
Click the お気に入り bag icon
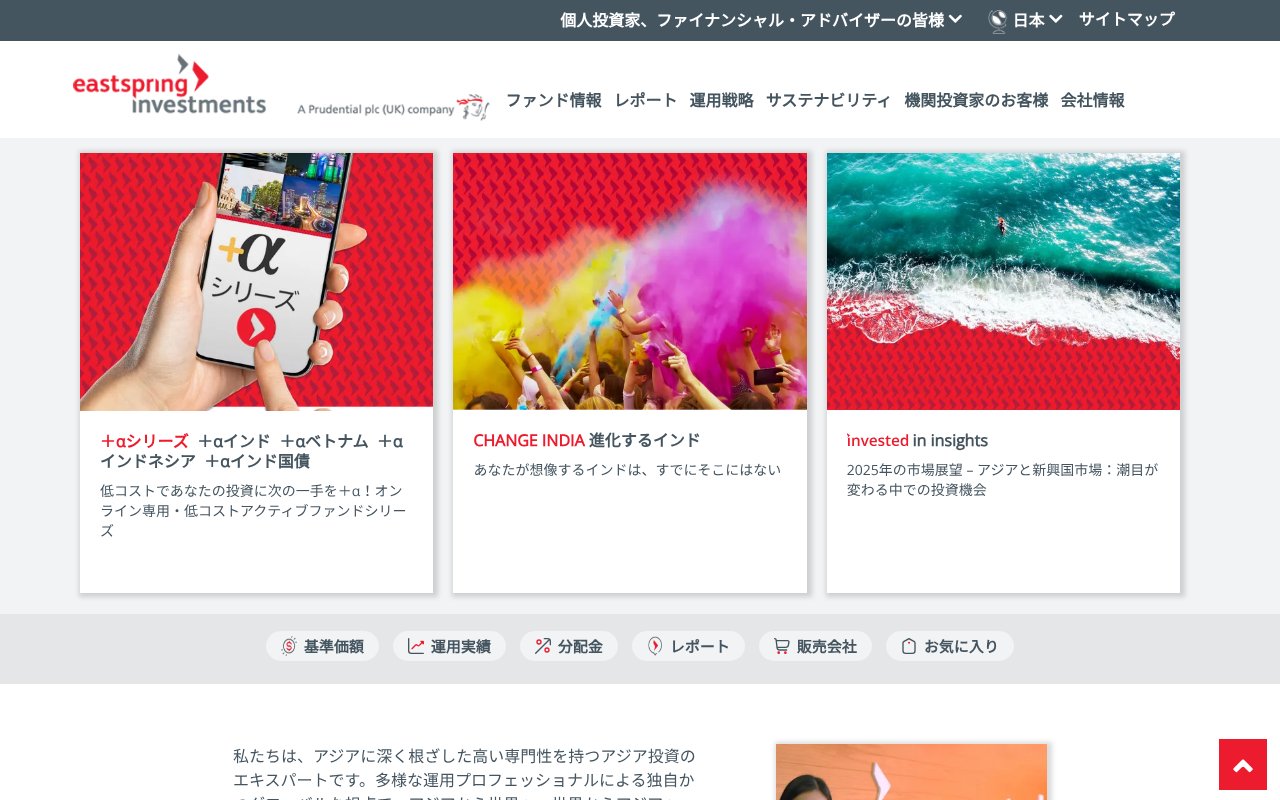click(x=910, y=646)
